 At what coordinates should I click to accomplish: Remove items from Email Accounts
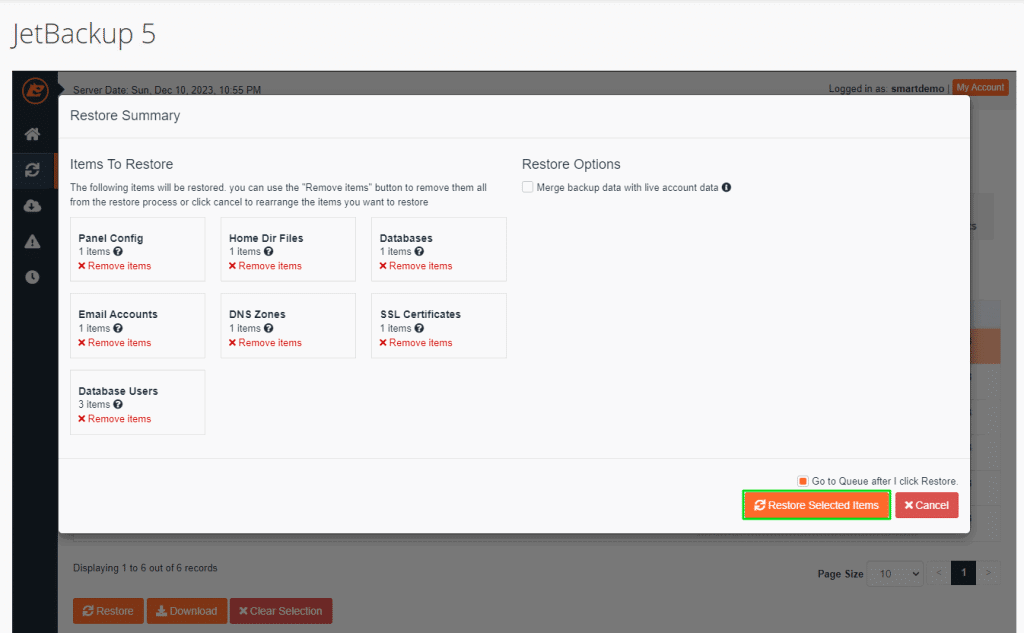[x=114, y=342]
